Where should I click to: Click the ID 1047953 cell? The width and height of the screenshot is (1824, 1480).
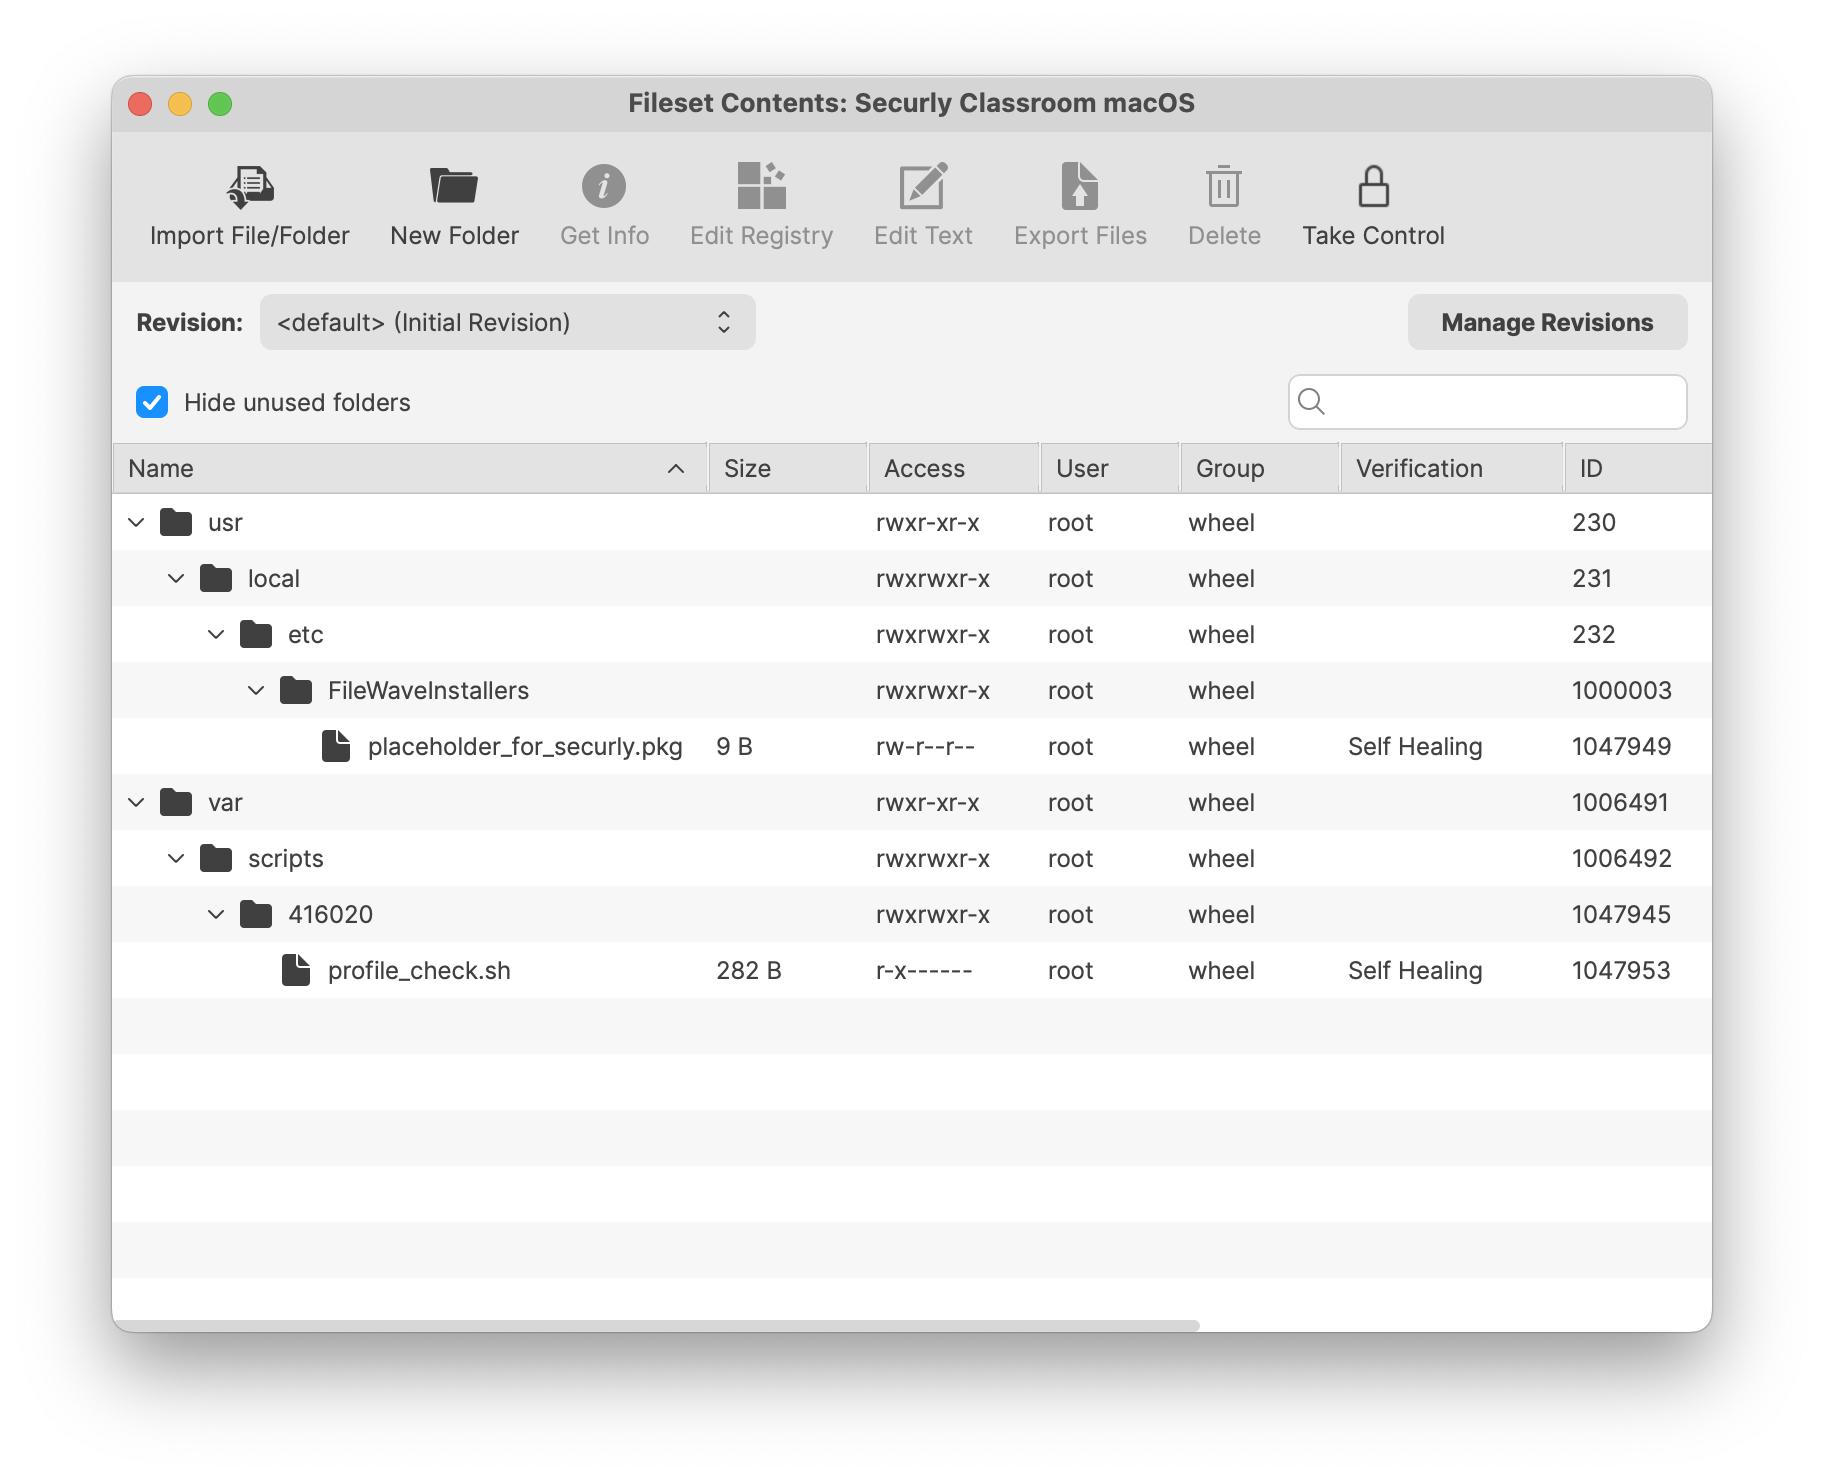[x=1621, y=970]
